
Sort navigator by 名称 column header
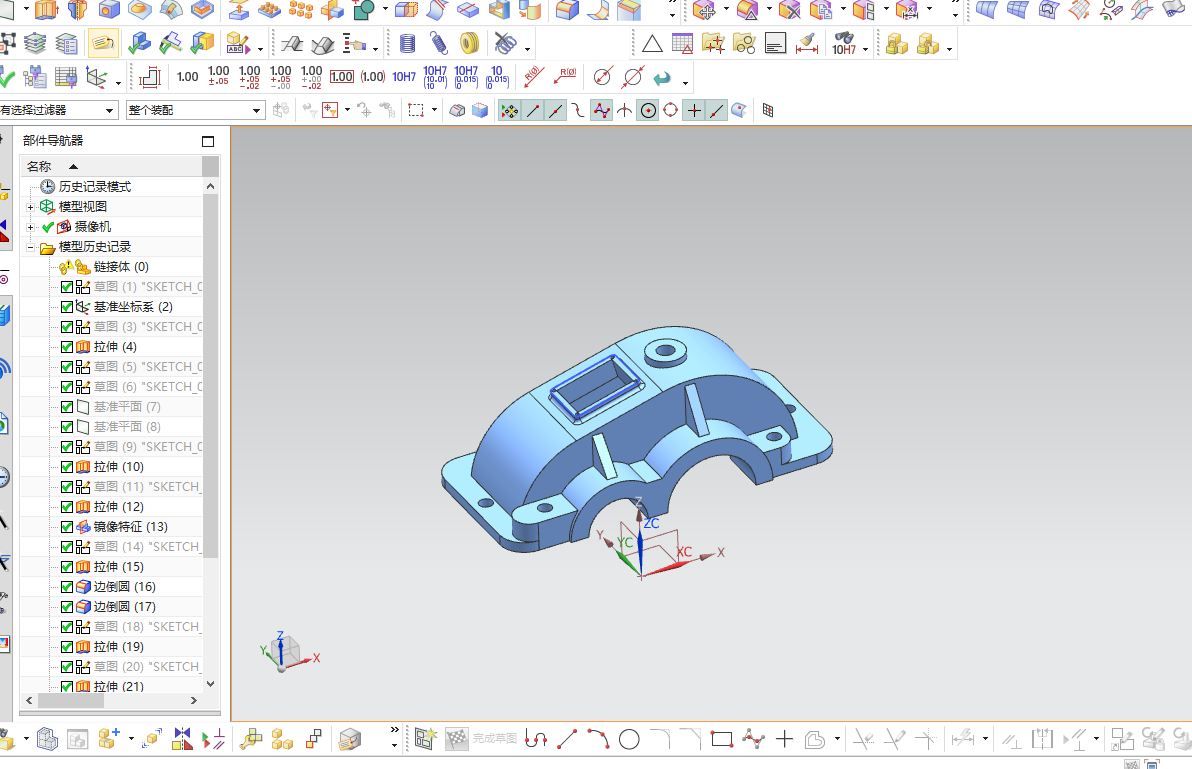pyautogui.click(x=112, y=166)
